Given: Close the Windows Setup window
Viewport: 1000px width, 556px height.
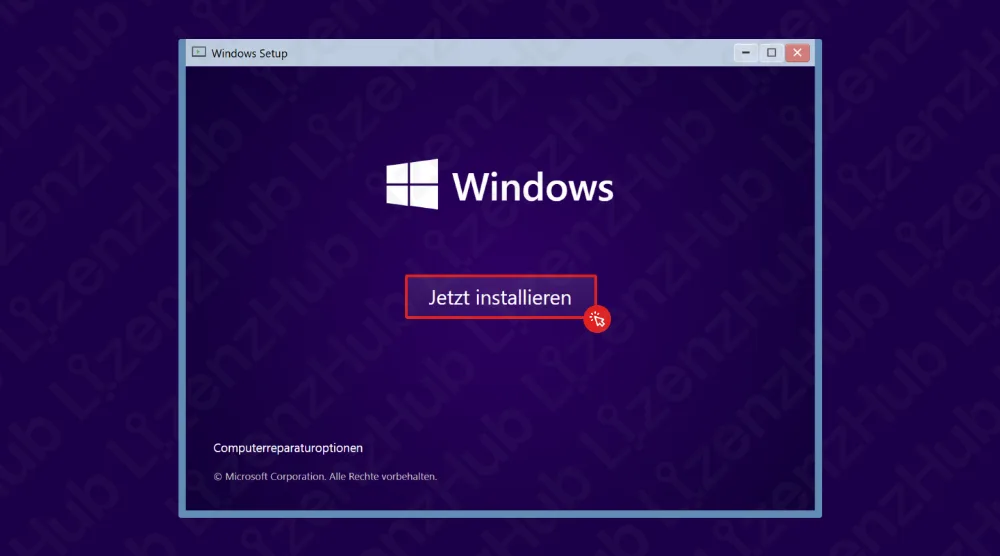Looking at the screenshot, I should [797, 53].
